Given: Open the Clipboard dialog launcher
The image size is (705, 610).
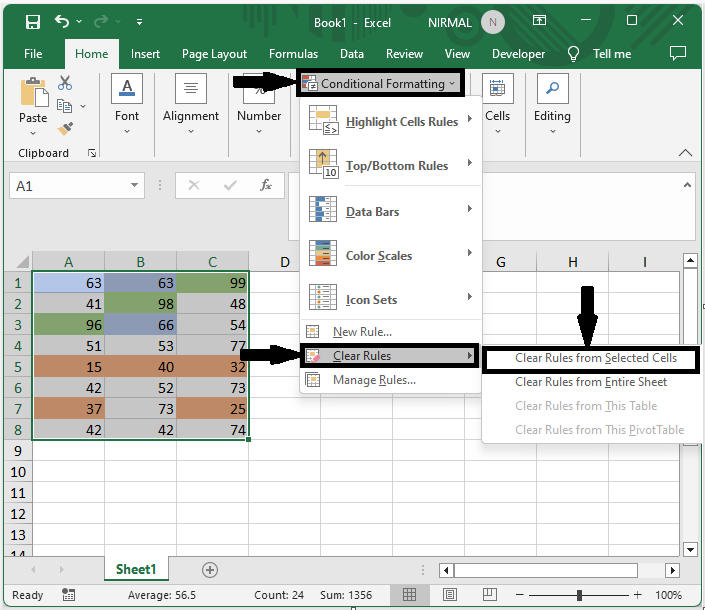Looking at the screenshot, I should coord(92,154).
